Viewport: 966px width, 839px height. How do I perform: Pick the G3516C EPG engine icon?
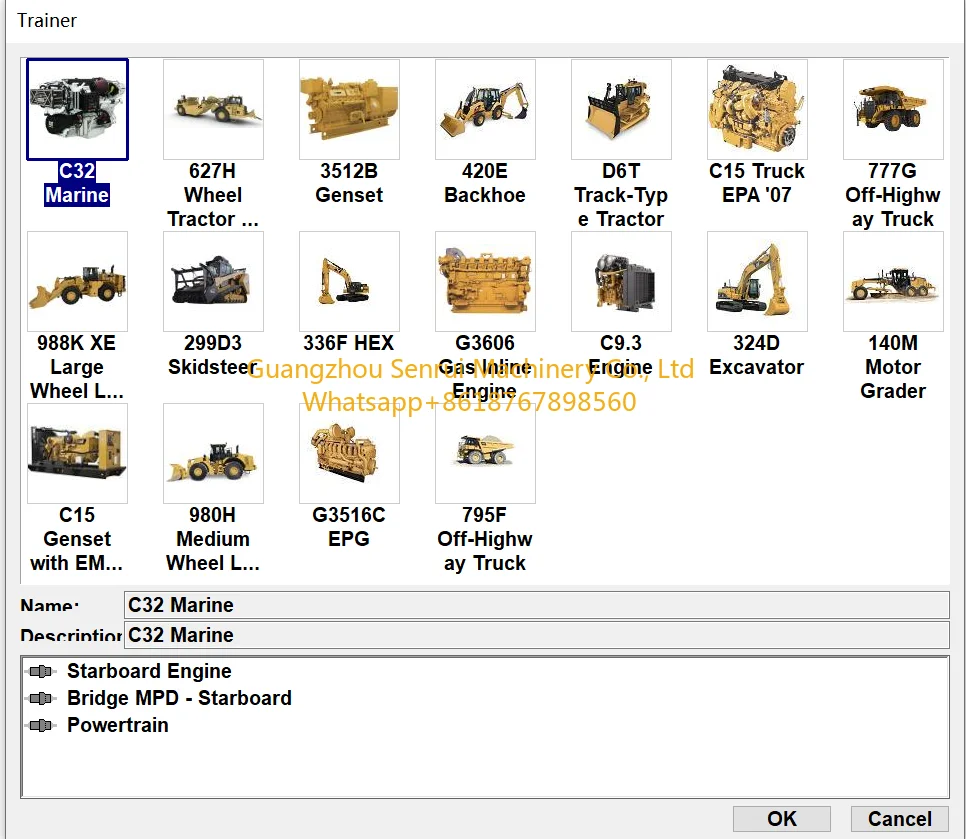pos(349,453)
